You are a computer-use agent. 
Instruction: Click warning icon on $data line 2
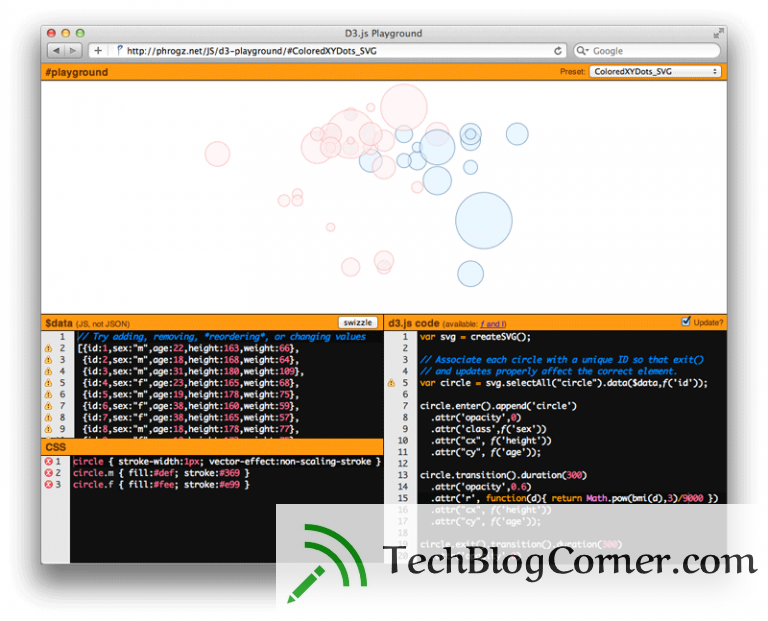coord(48,348)
